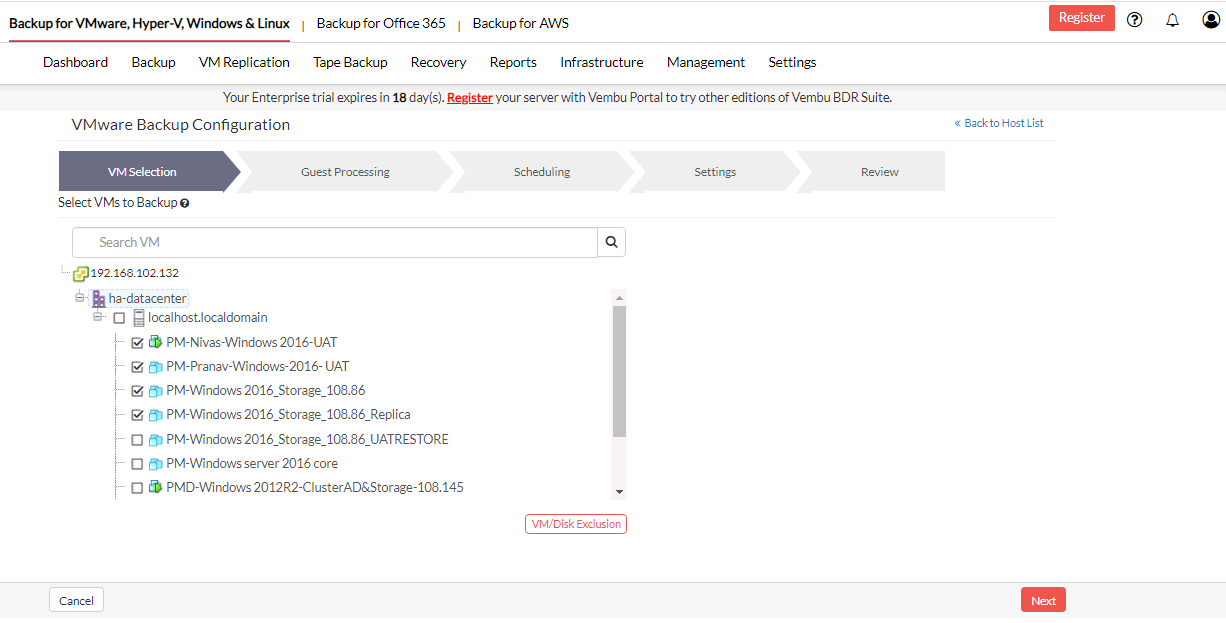
Task: Click the Register link in trial banner
Action: (x=470, y=98)
